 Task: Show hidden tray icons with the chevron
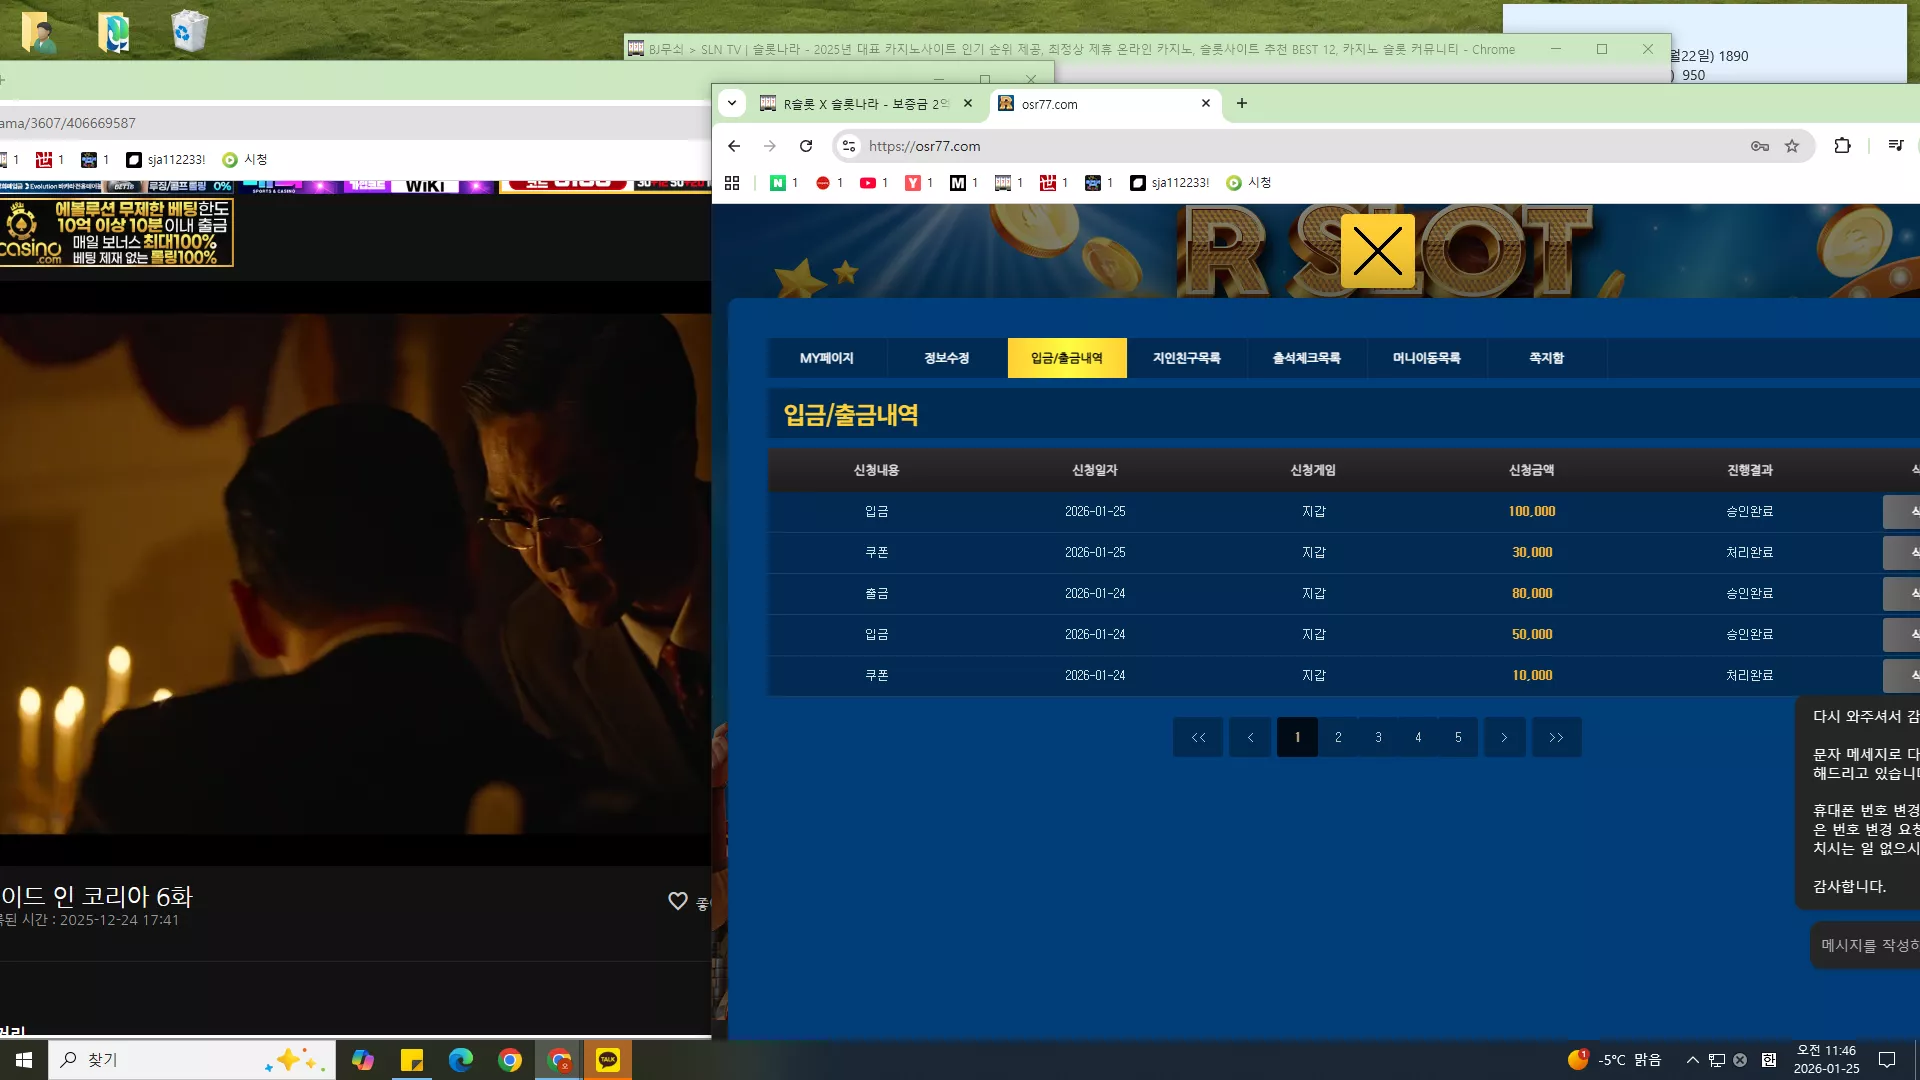coord(1692,1060)
